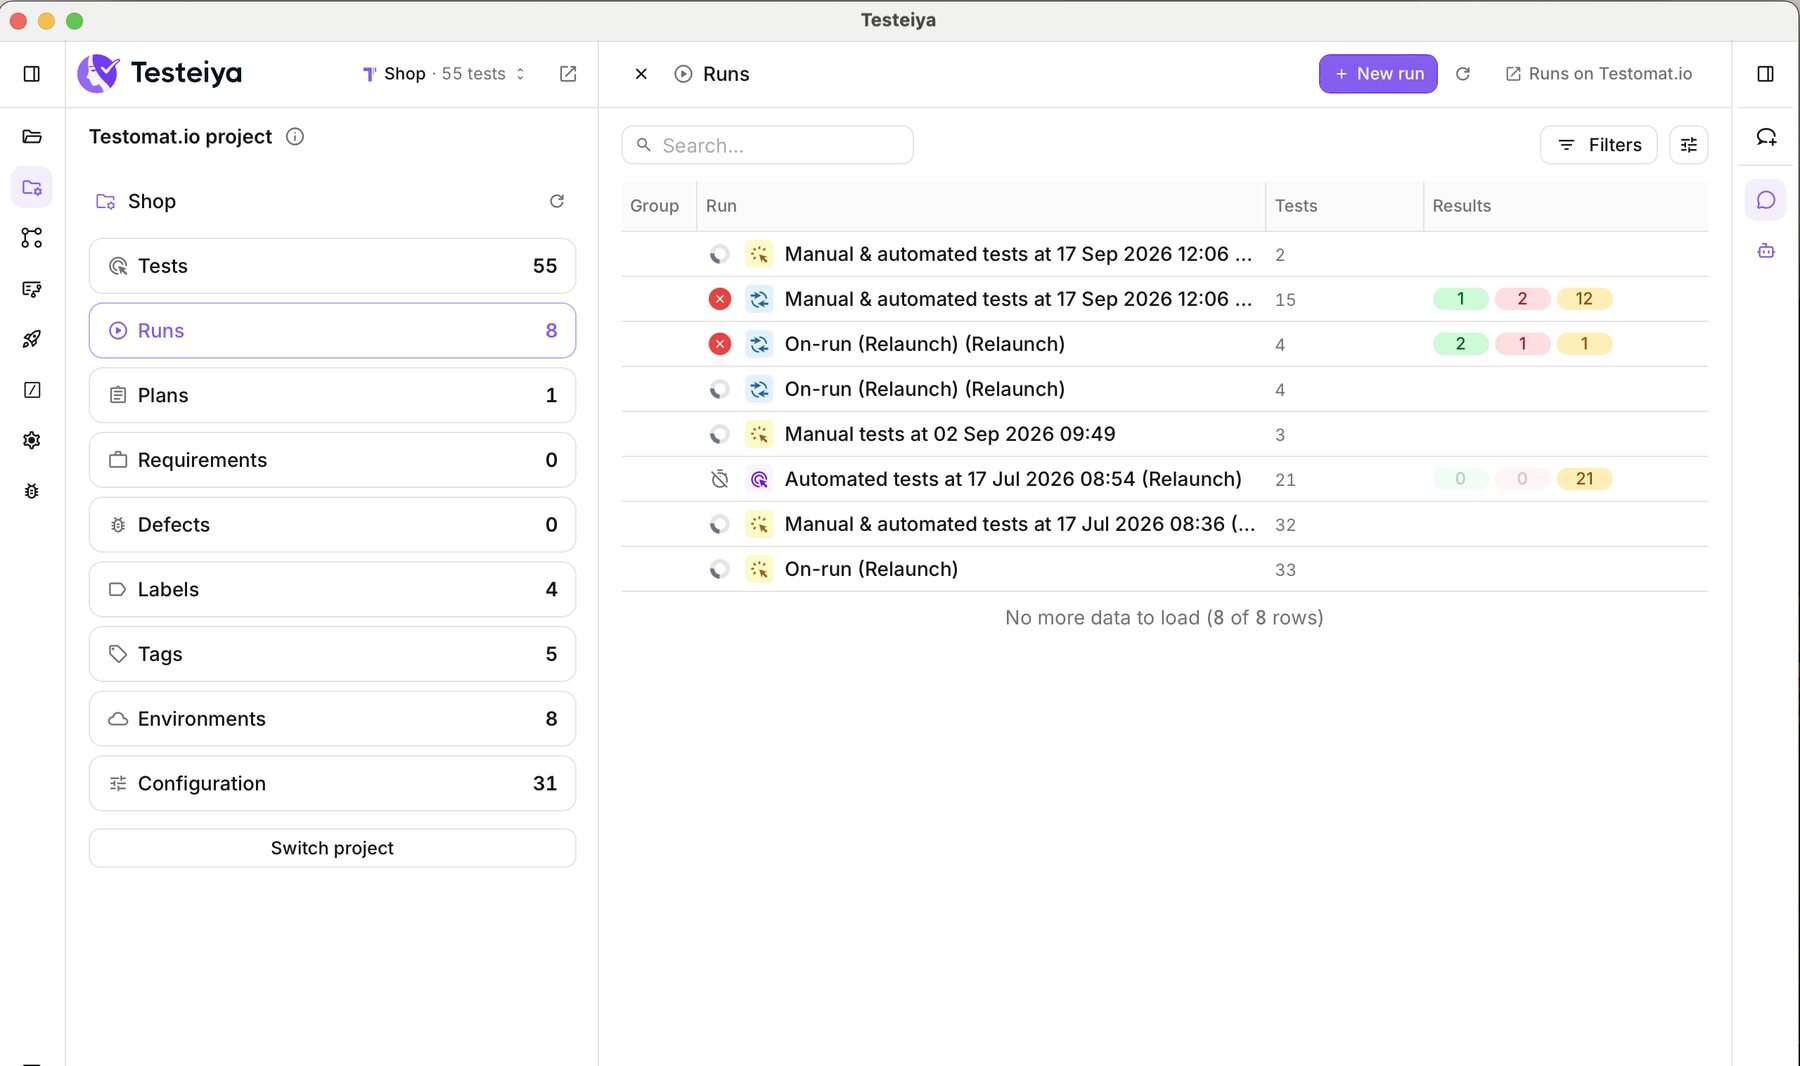
Task: Open the Plans section
Action: (x=332, y=395)
